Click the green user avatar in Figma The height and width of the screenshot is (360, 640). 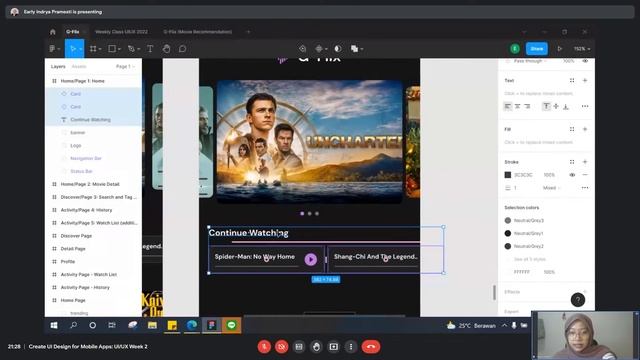click(x=515, y=49)
